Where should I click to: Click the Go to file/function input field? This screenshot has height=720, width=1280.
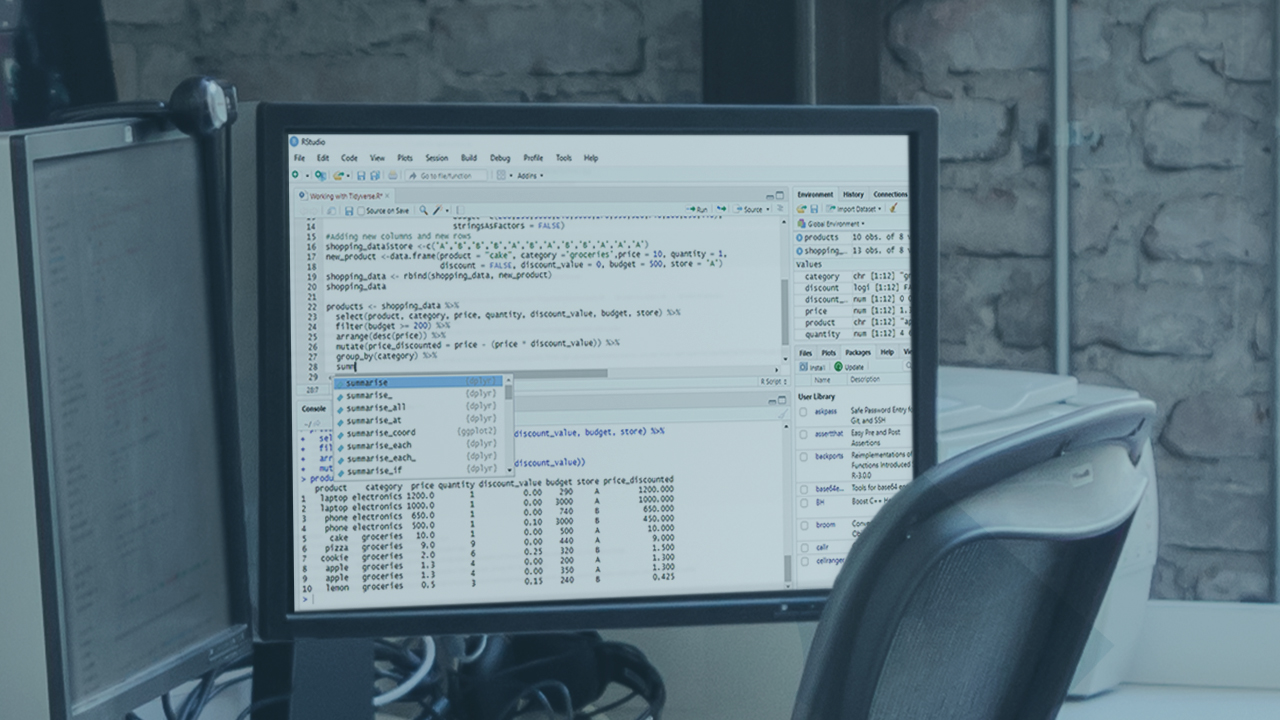(x=446, y=175)
